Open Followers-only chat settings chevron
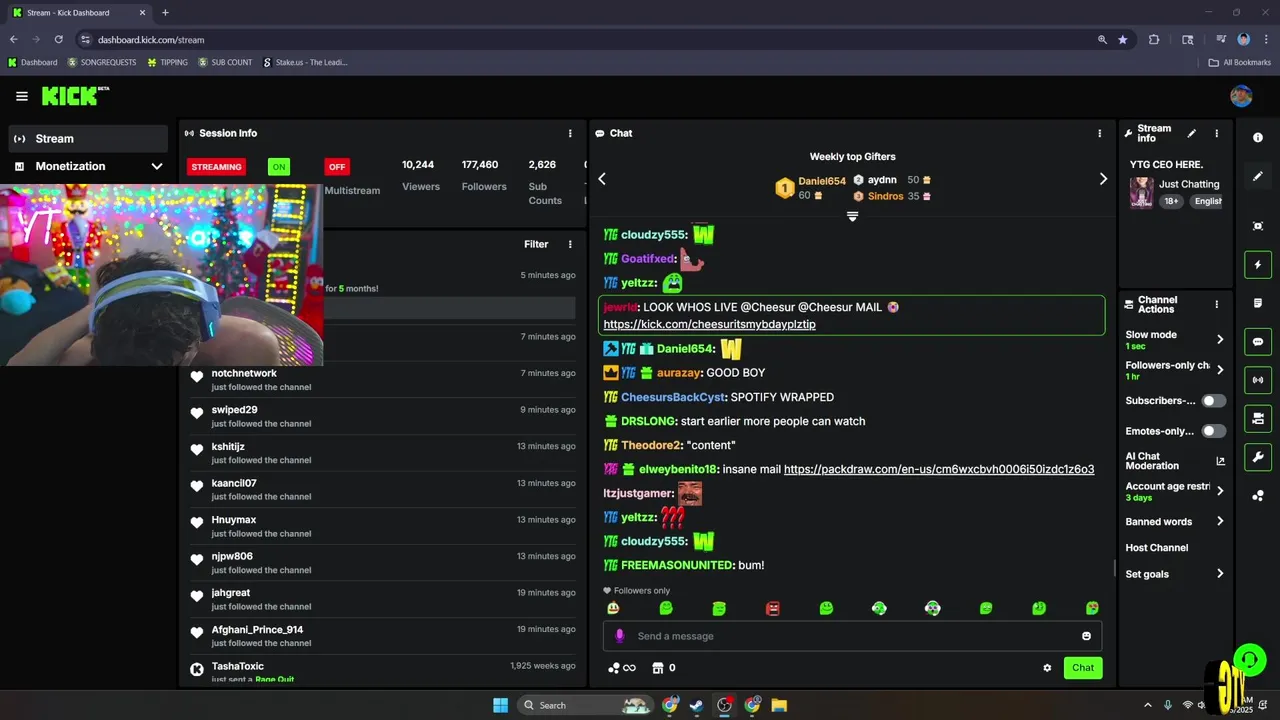The width and height of the screenshot is (1280, 720). tap(1220, 370)
